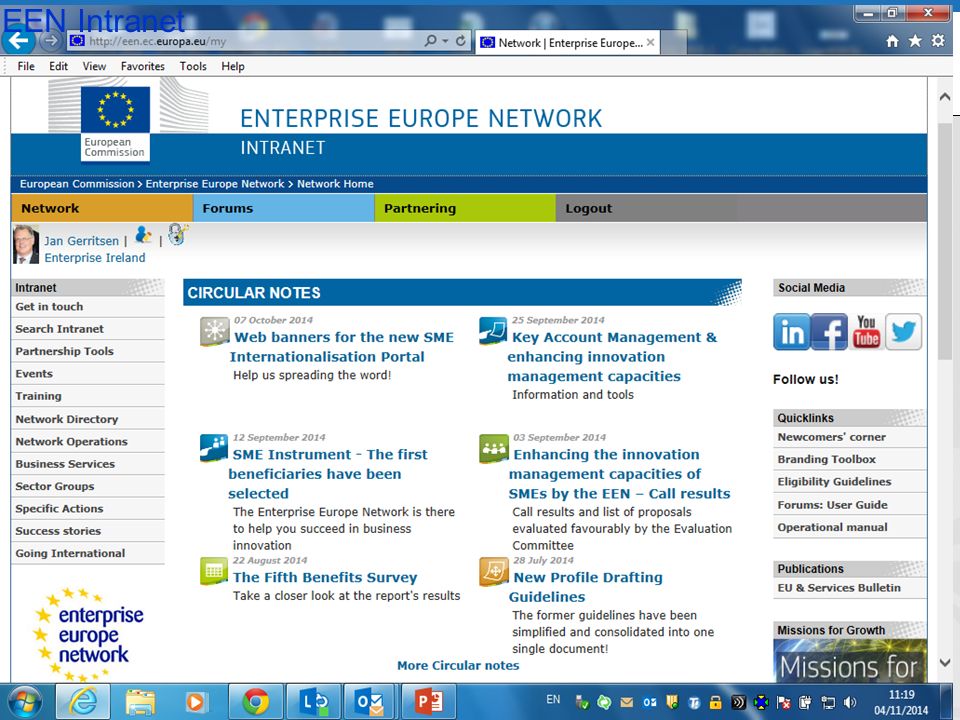Click the browser forward arrow button
This screenshot has width=960, height=720.
point(51,41)
